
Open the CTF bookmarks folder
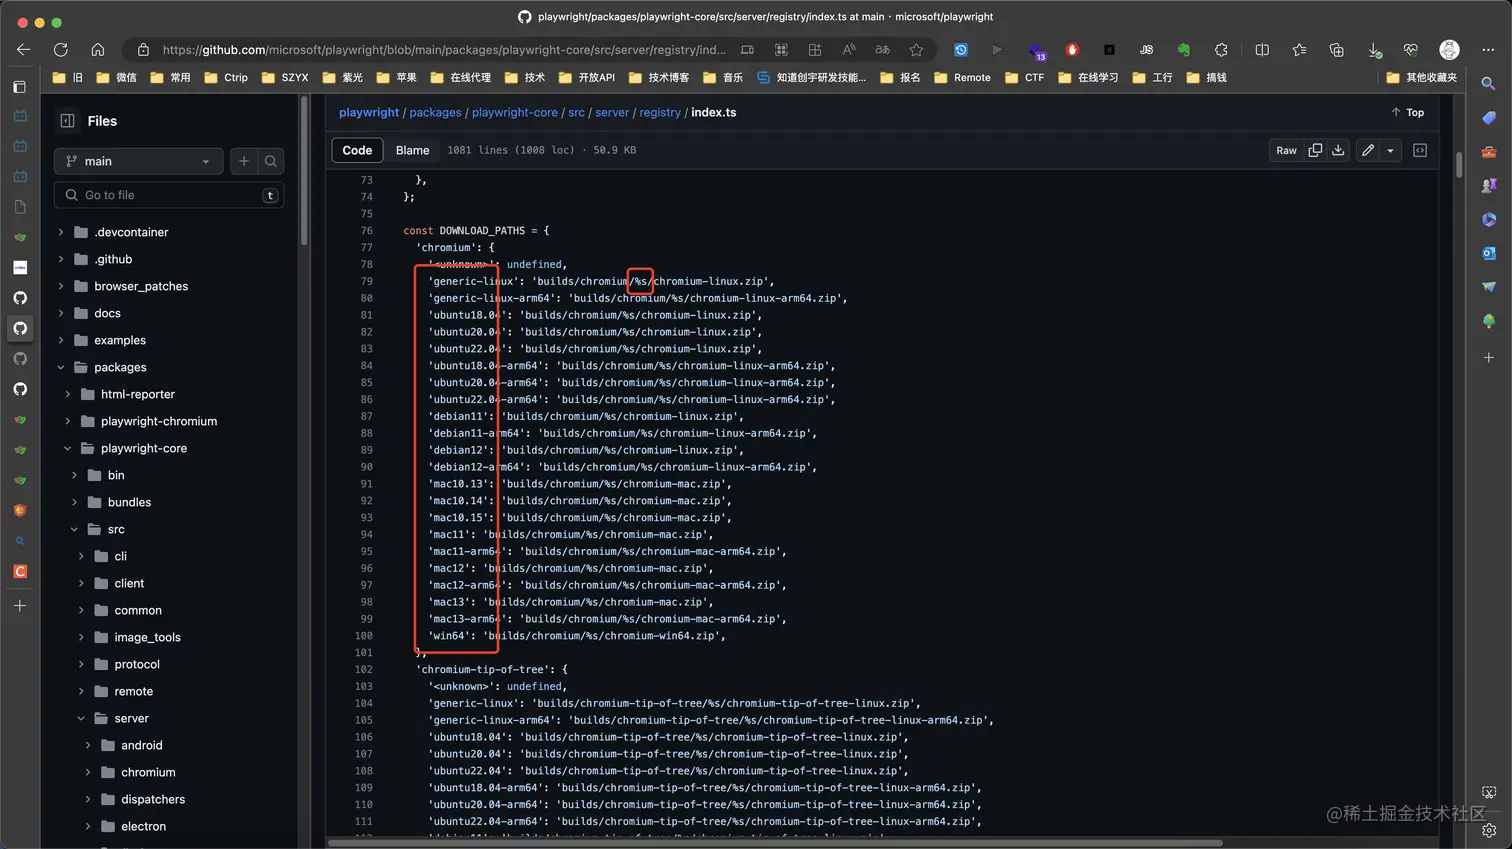pos(1025,77)
